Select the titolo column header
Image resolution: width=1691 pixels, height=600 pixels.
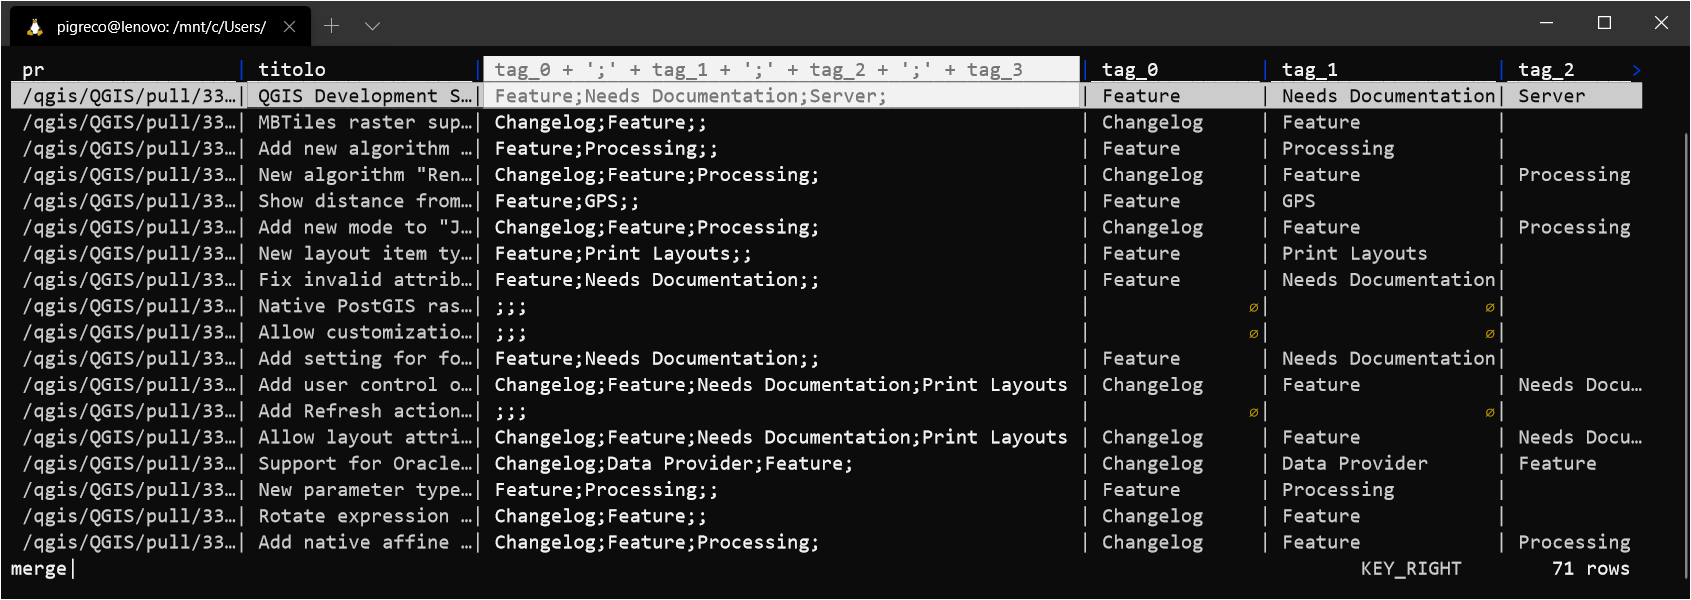tap(292, 70)
